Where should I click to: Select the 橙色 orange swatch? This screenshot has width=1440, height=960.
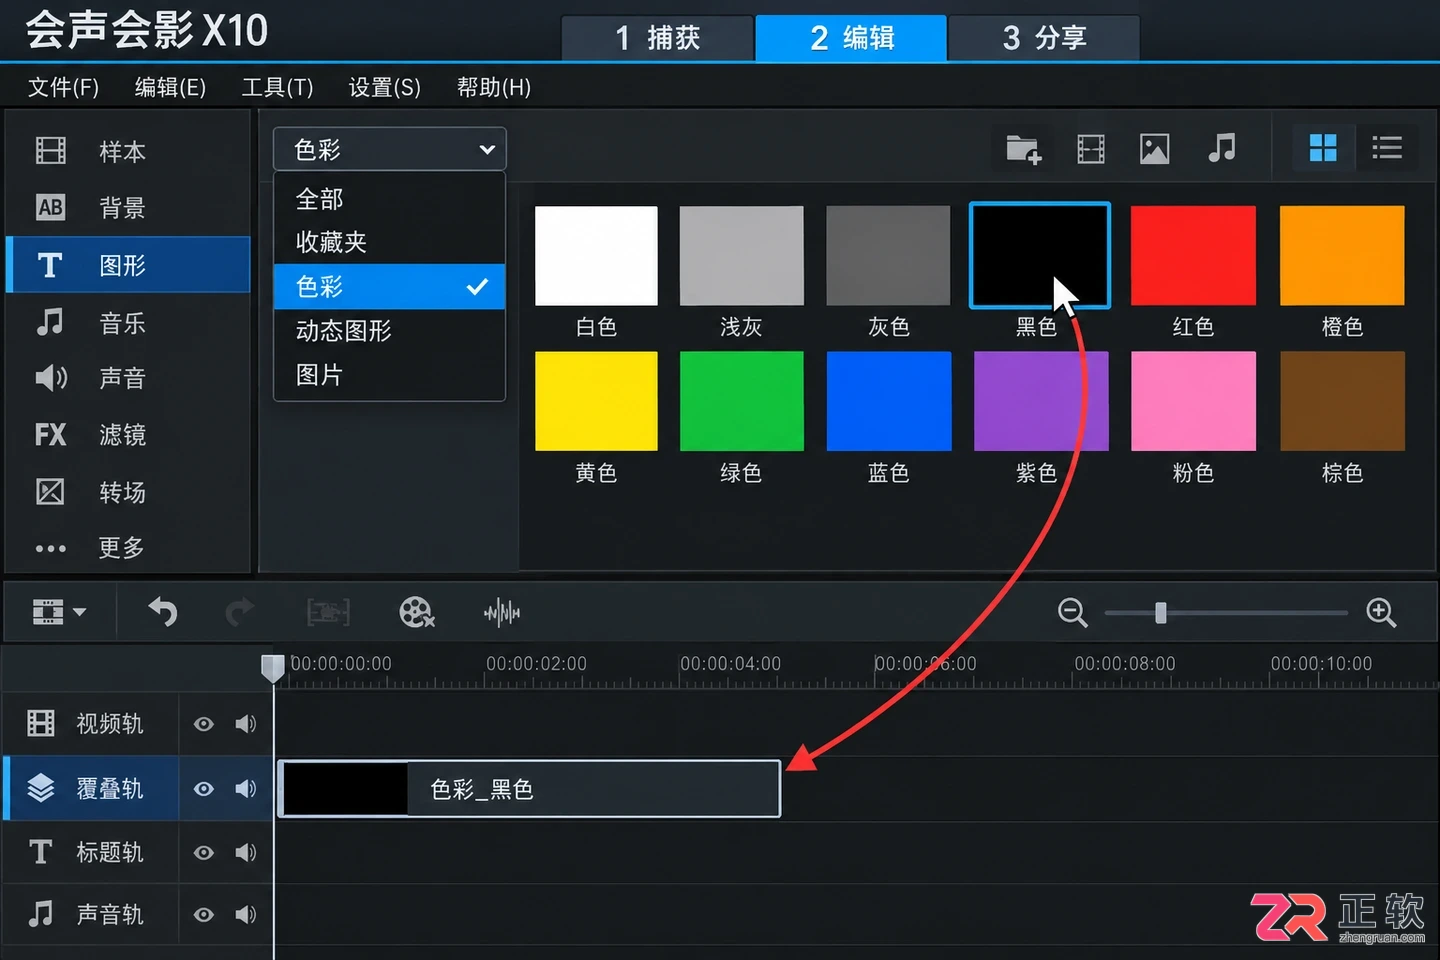[1342, 256]
